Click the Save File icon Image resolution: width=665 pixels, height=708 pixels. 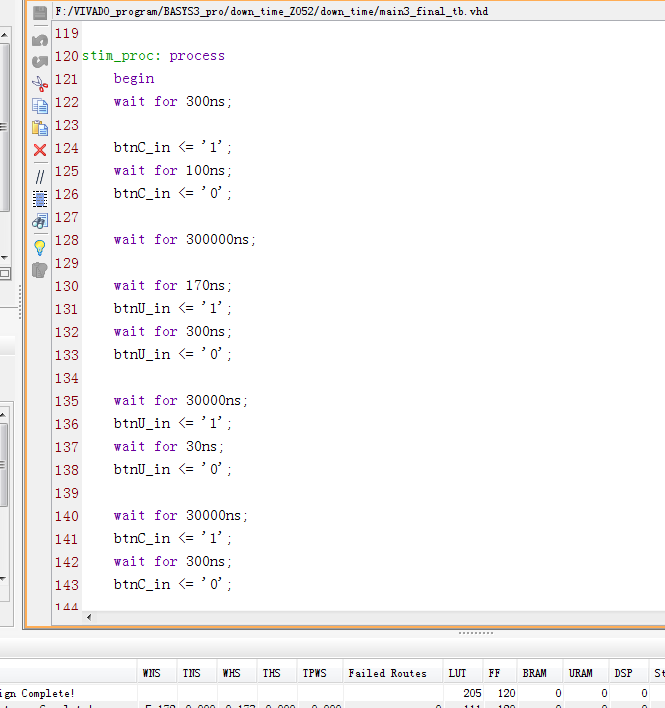(x=40, y=14)
